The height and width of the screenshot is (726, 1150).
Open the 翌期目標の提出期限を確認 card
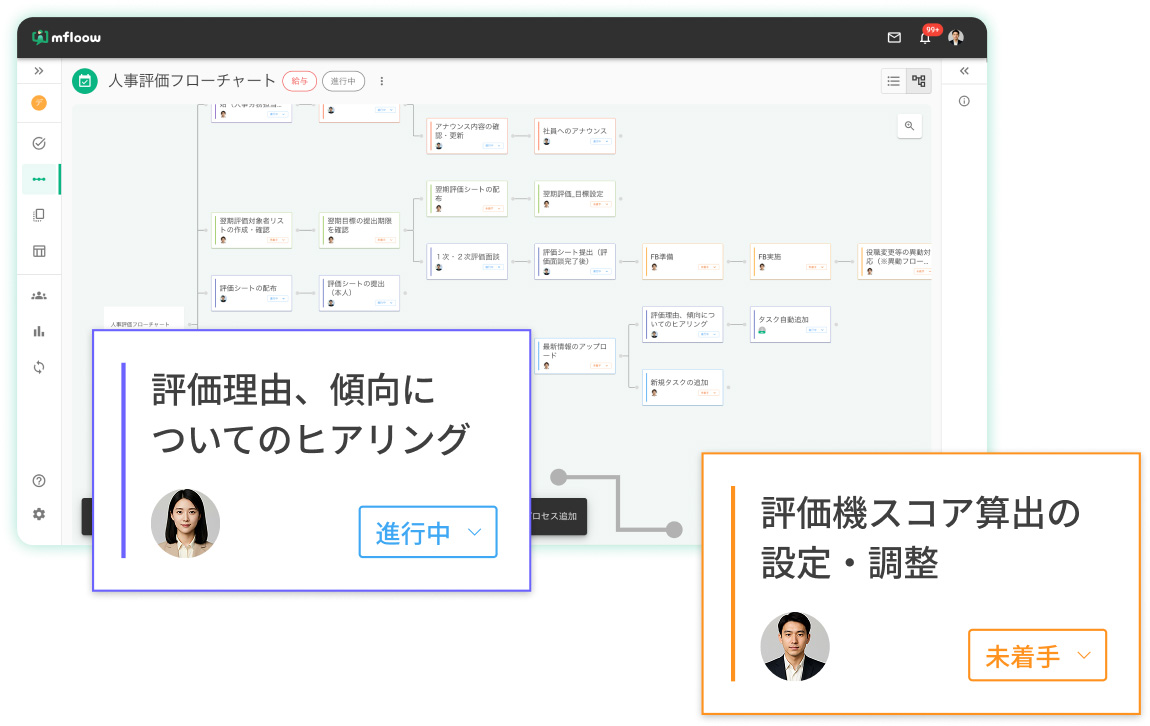(x=359, y=230)
